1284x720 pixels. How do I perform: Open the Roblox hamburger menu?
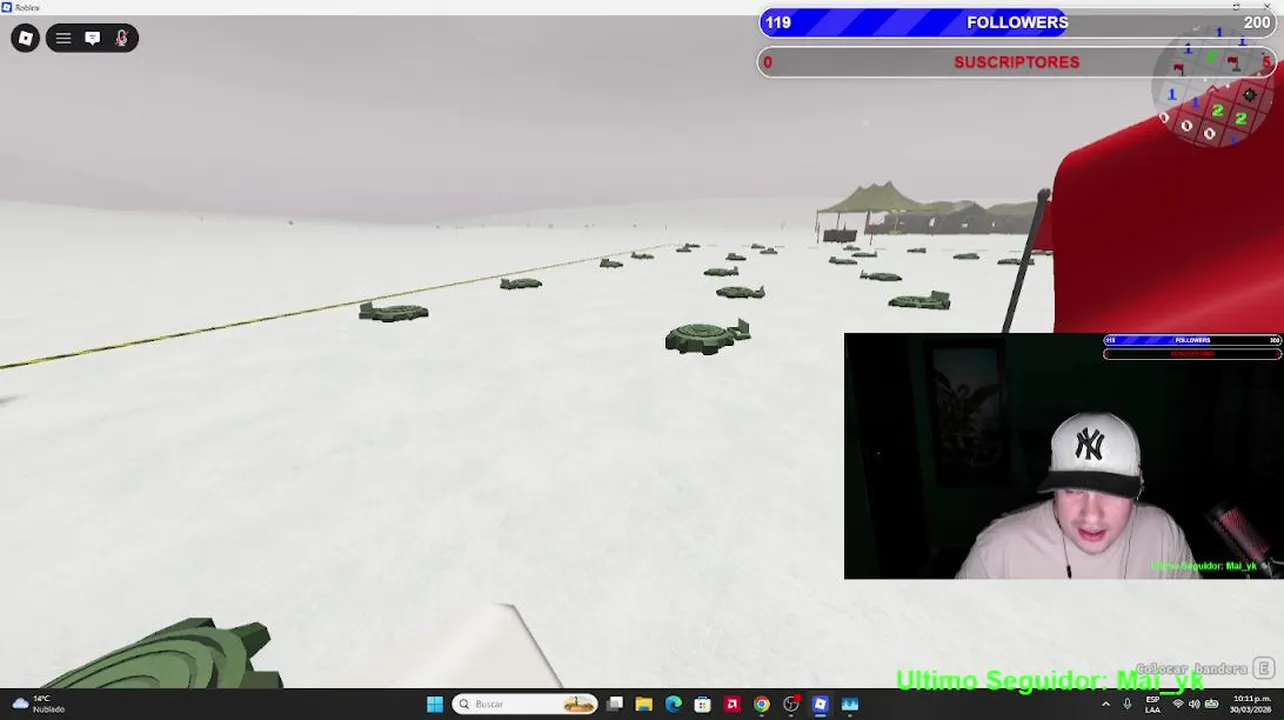pyautogui.click(x=63, y=38)
